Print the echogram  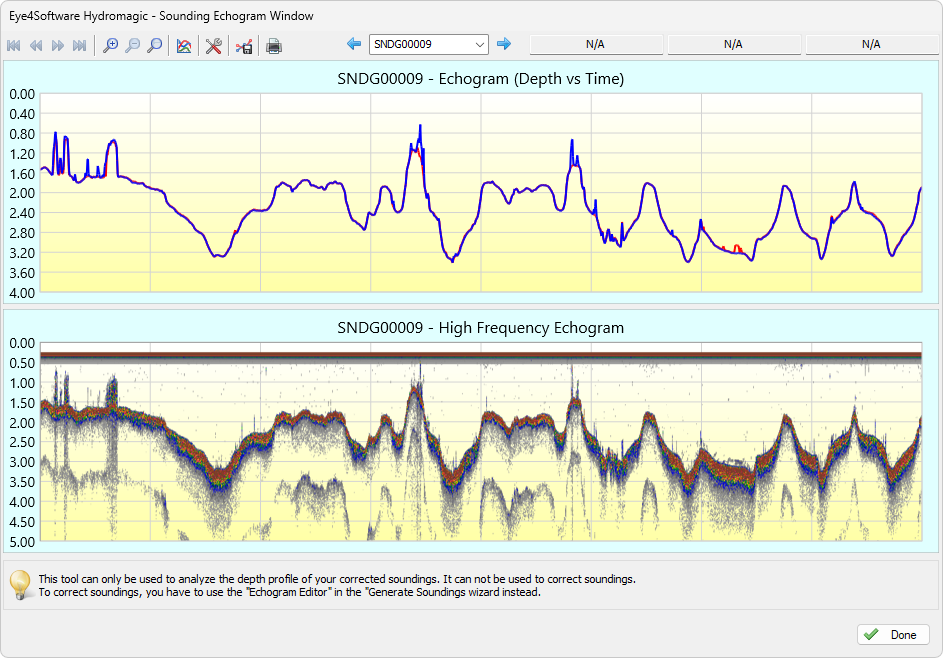point(274,46)
